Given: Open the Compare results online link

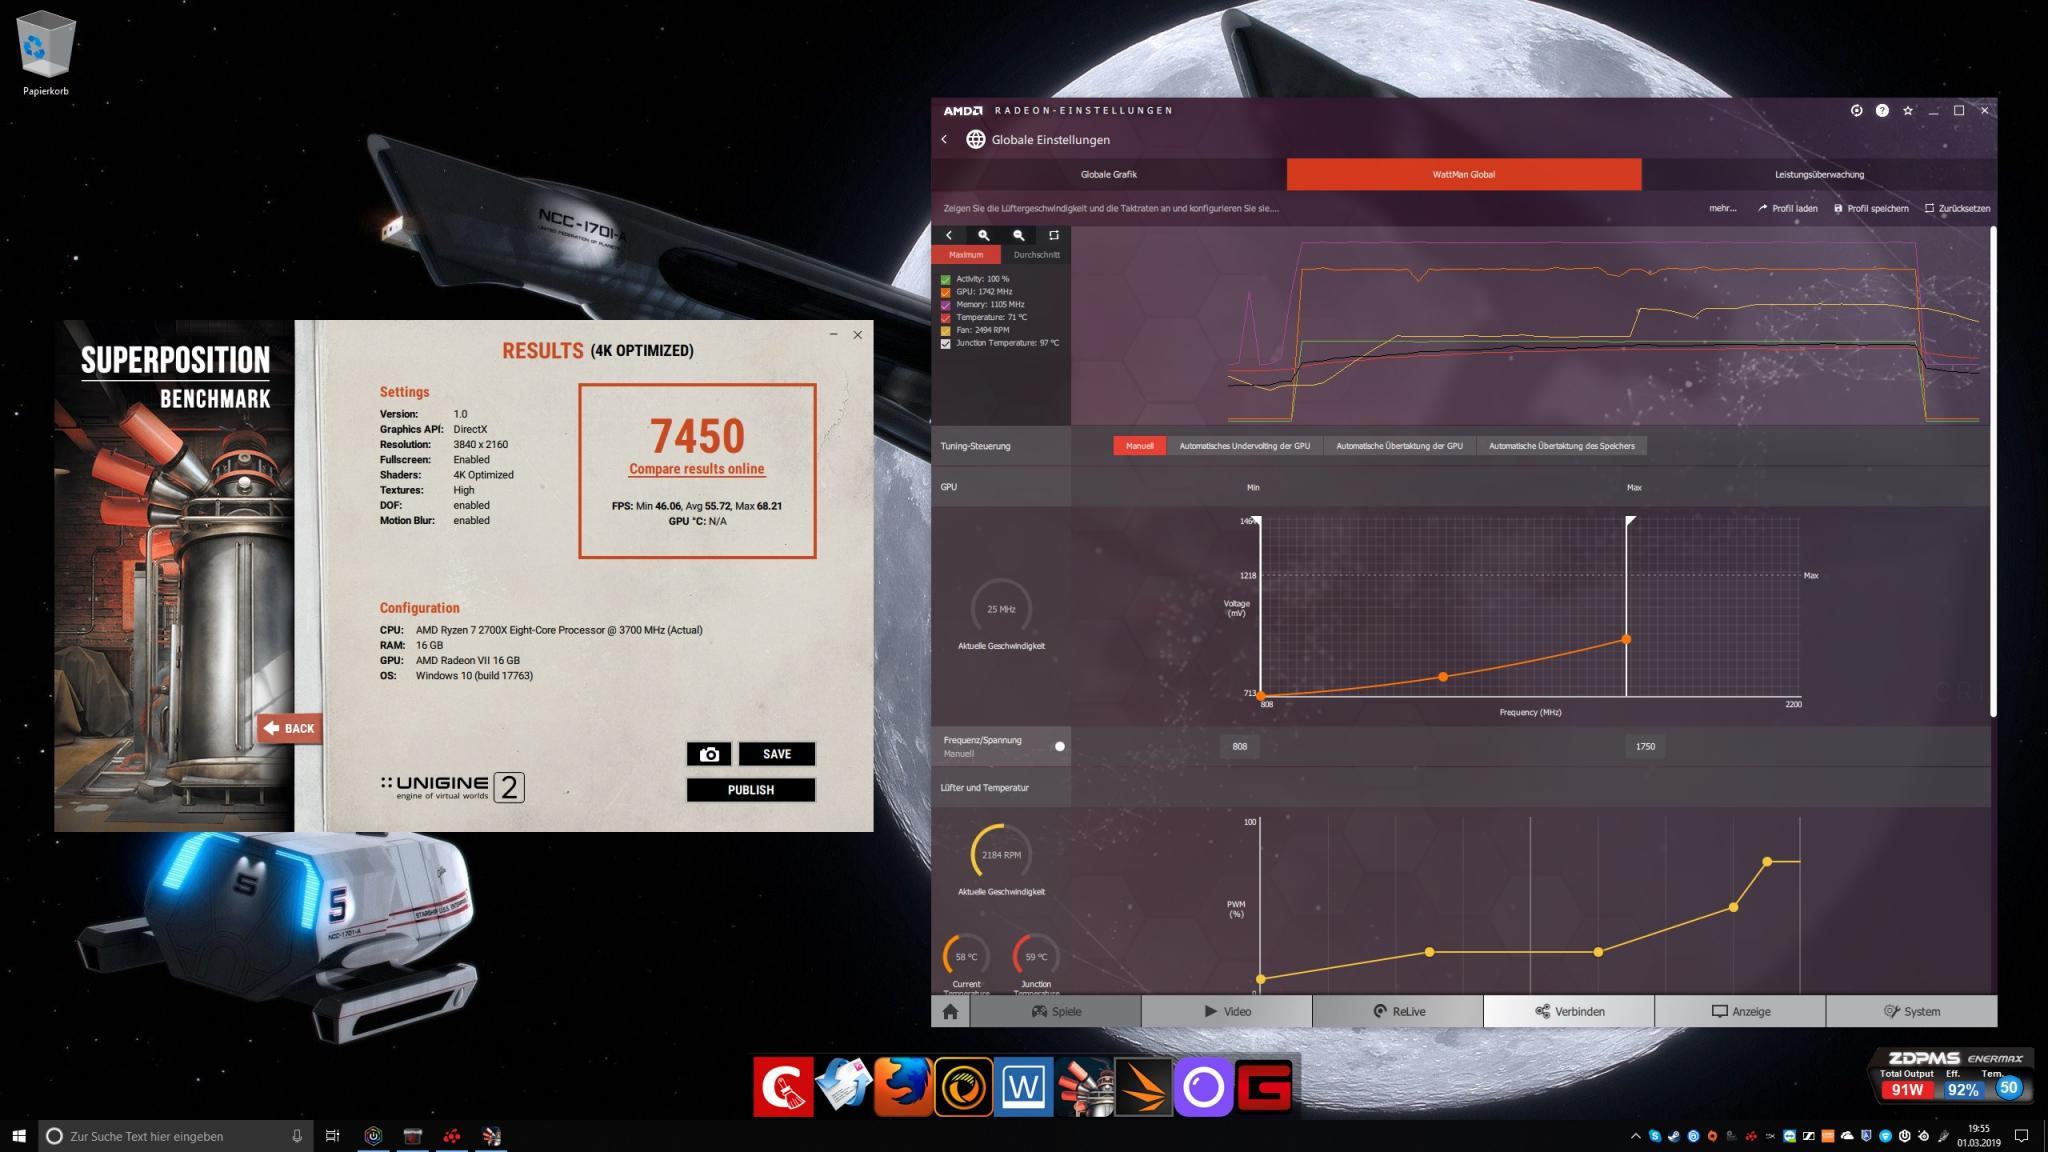Looking at the screenshot, I should point(696,469).
